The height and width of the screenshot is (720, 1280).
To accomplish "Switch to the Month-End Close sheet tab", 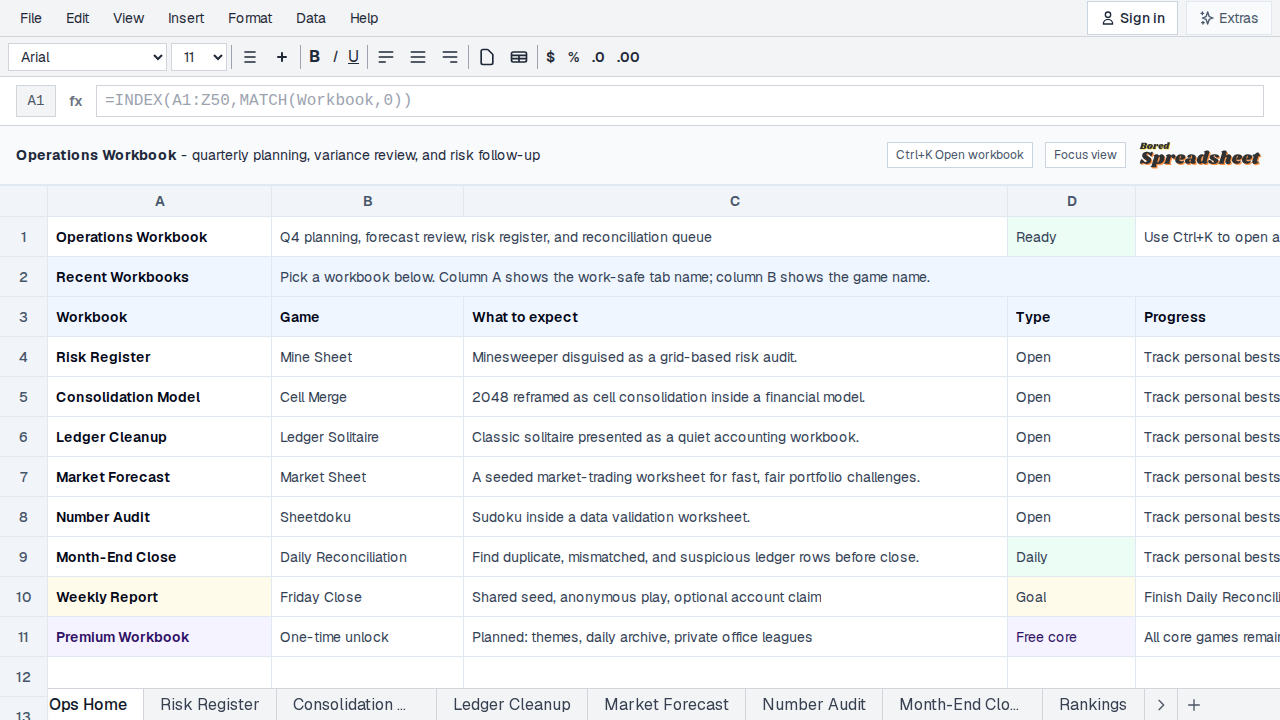I will click(x=962, y=705).
